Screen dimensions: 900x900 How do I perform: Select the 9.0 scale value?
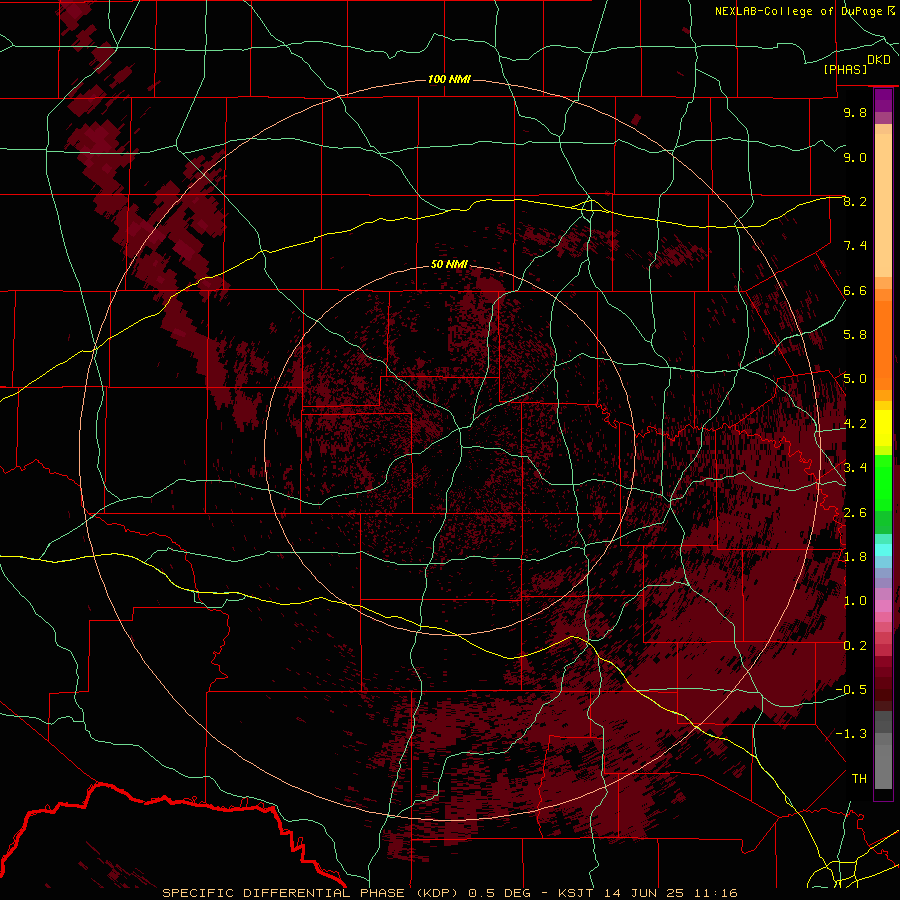click(855, 157)
